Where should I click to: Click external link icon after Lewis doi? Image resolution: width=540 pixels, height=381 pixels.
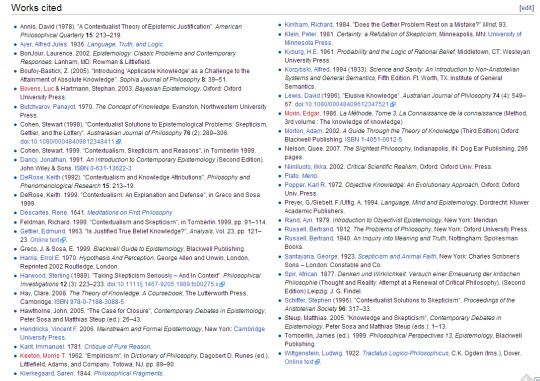(x=393, y=104)
